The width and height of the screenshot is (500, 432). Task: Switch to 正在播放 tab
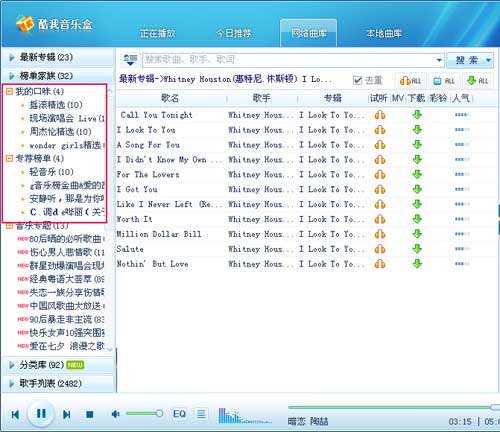click(157, 33)
